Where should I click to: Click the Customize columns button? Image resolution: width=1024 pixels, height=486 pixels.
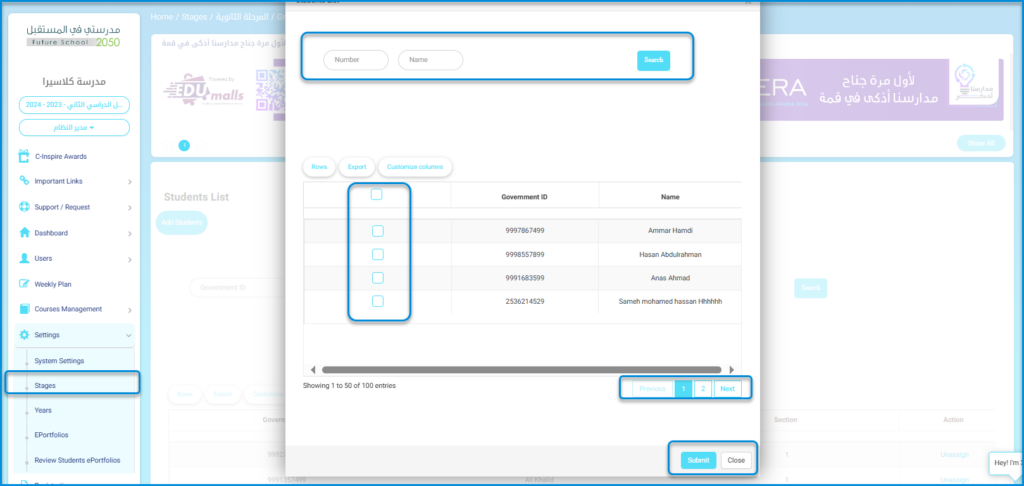click(x=415, y=167)
